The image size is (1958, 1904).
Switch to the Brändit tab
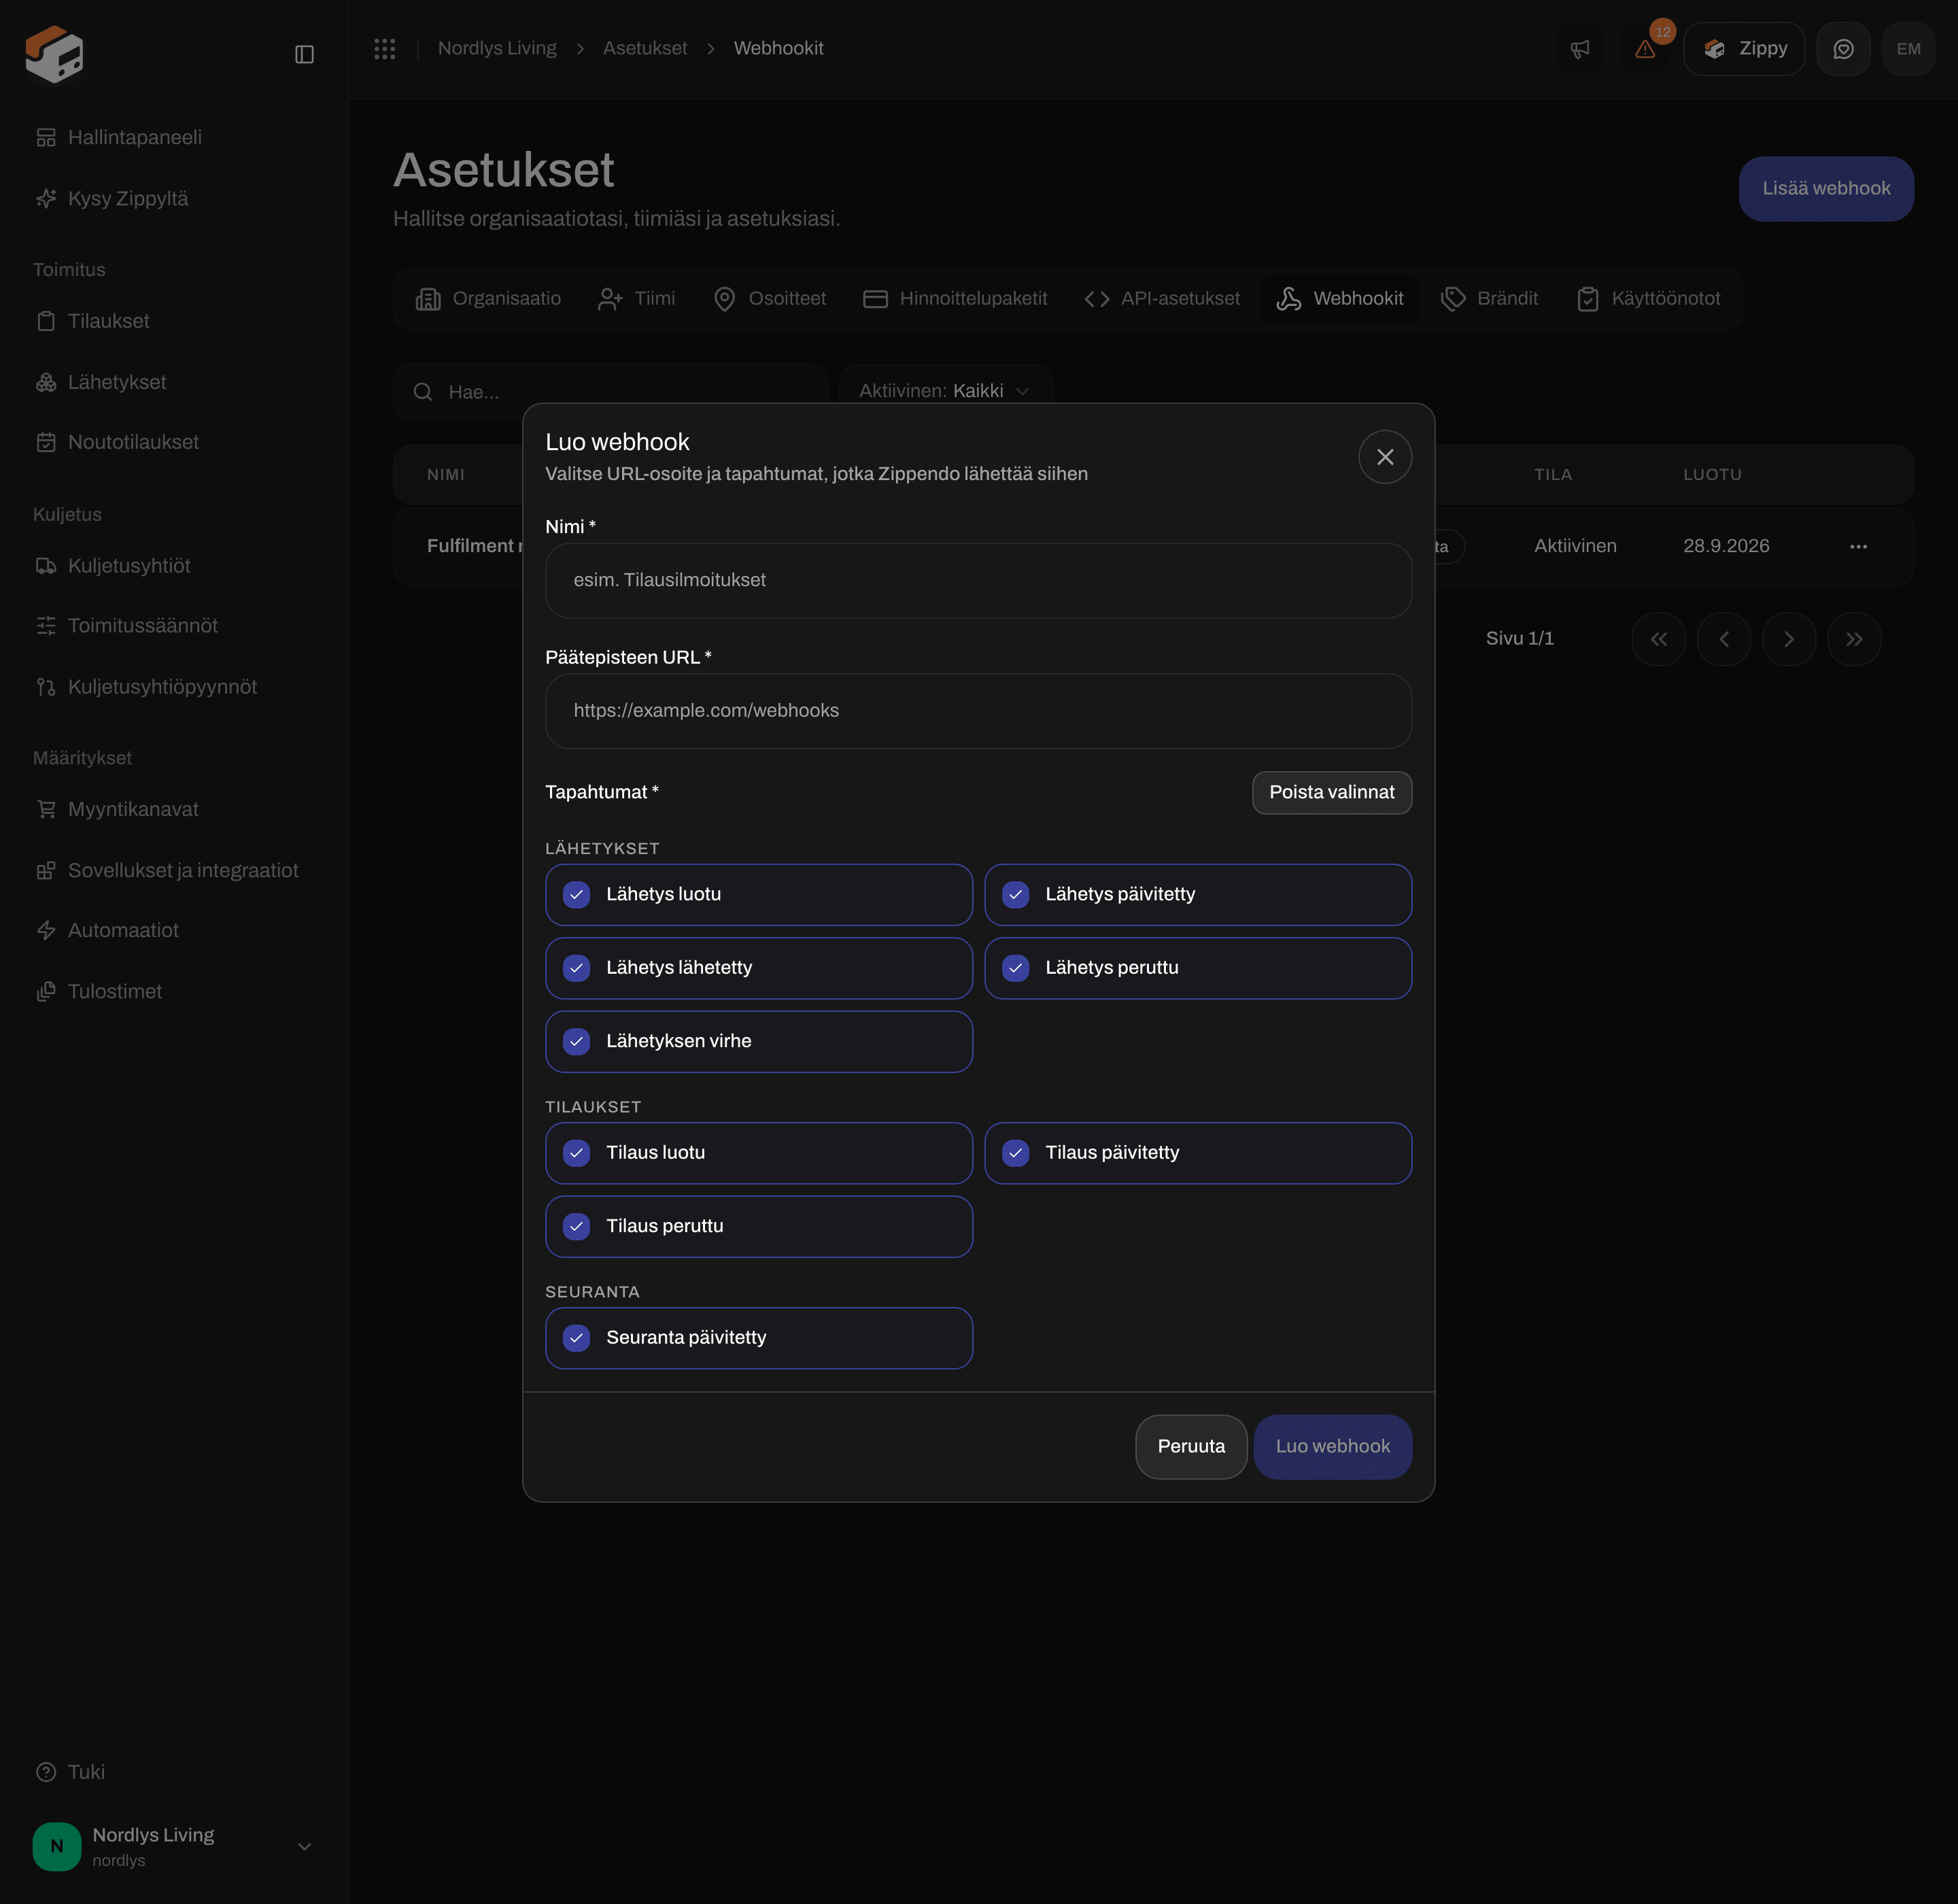click(x=1489, y=299)
